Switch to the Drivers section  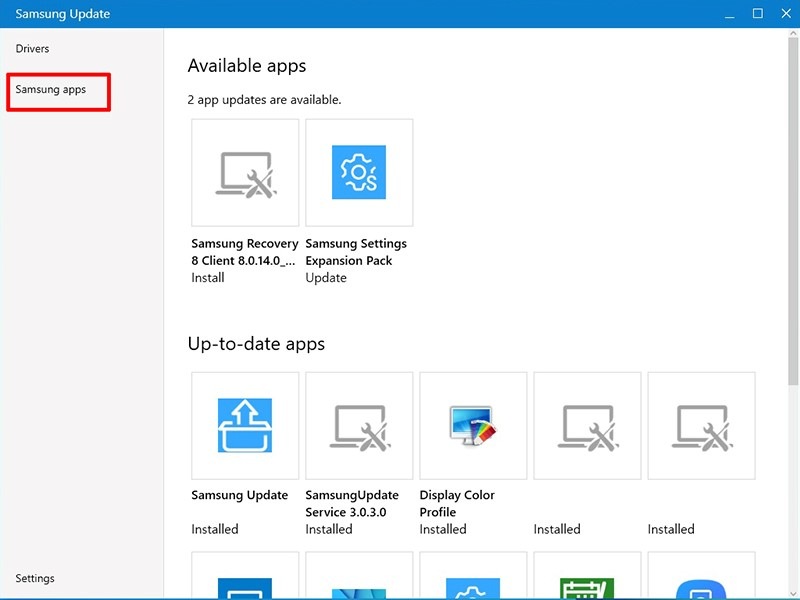(32, 48)
